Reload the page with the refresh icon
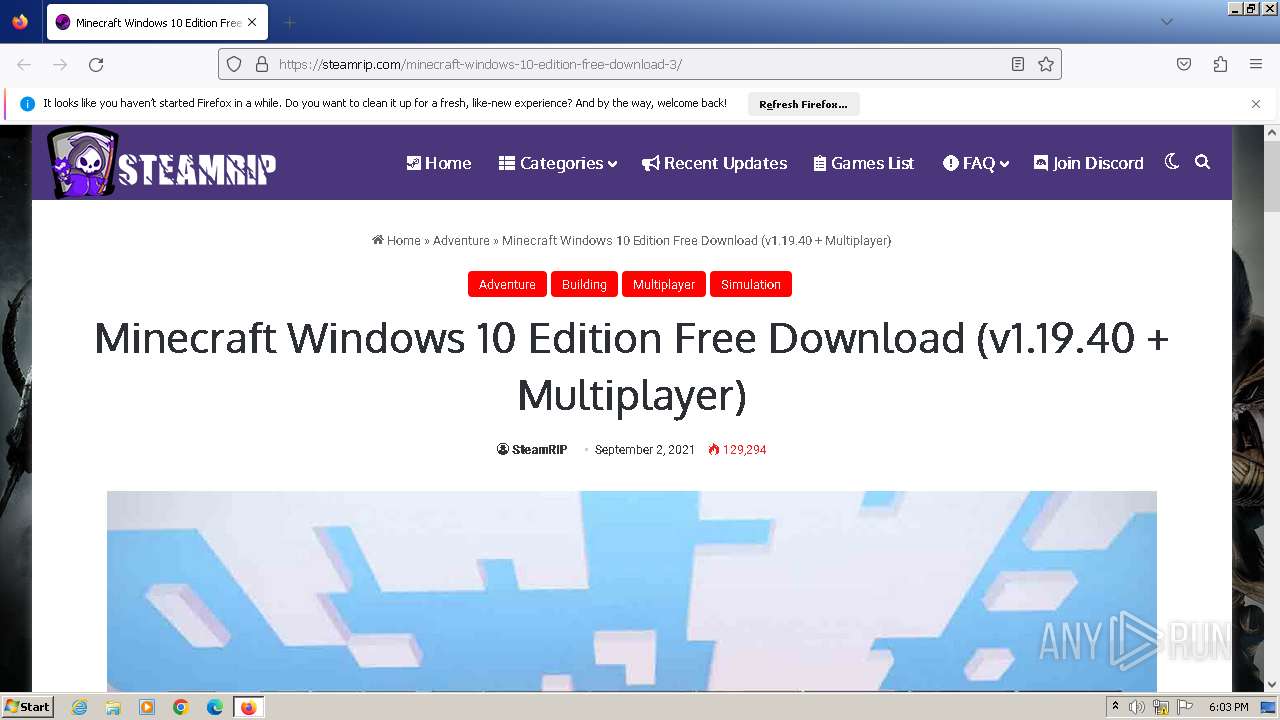Viewport: 1280px width, 720px height. coord(96,64)
